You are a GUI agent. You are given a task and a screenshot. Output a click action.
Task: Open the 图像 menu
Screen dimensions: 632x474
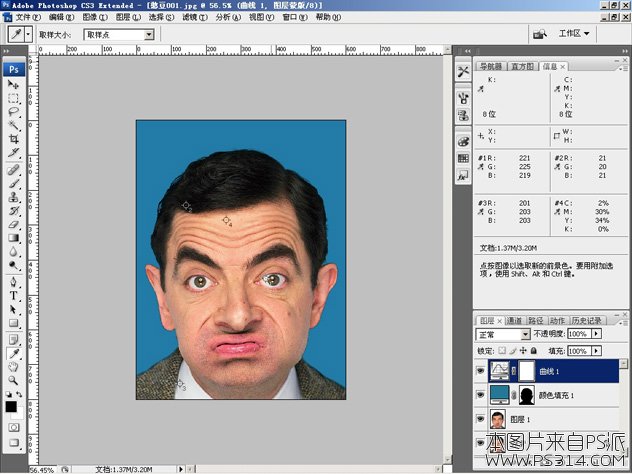coord(95,17)
